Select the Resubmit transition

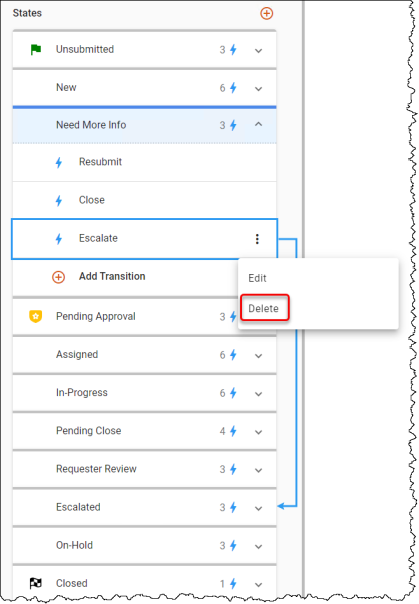click(144, 162)
